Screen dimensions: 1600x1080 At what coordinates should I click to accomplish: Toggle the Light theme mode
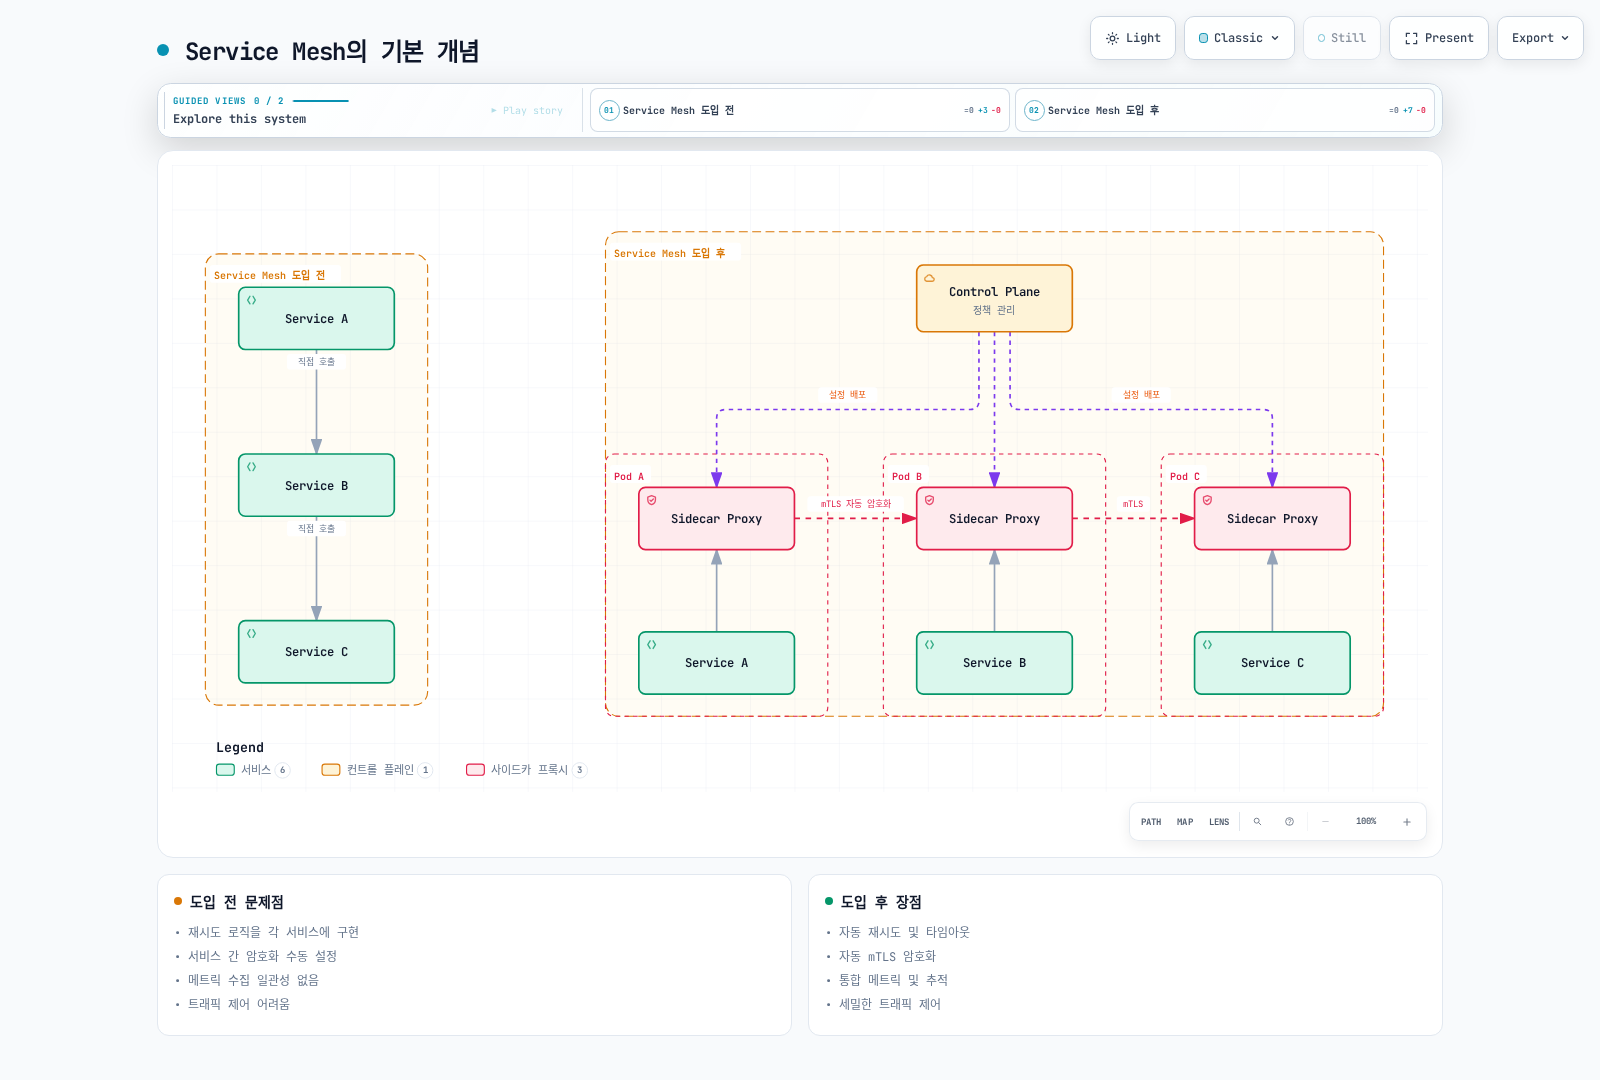point(1133,38)
